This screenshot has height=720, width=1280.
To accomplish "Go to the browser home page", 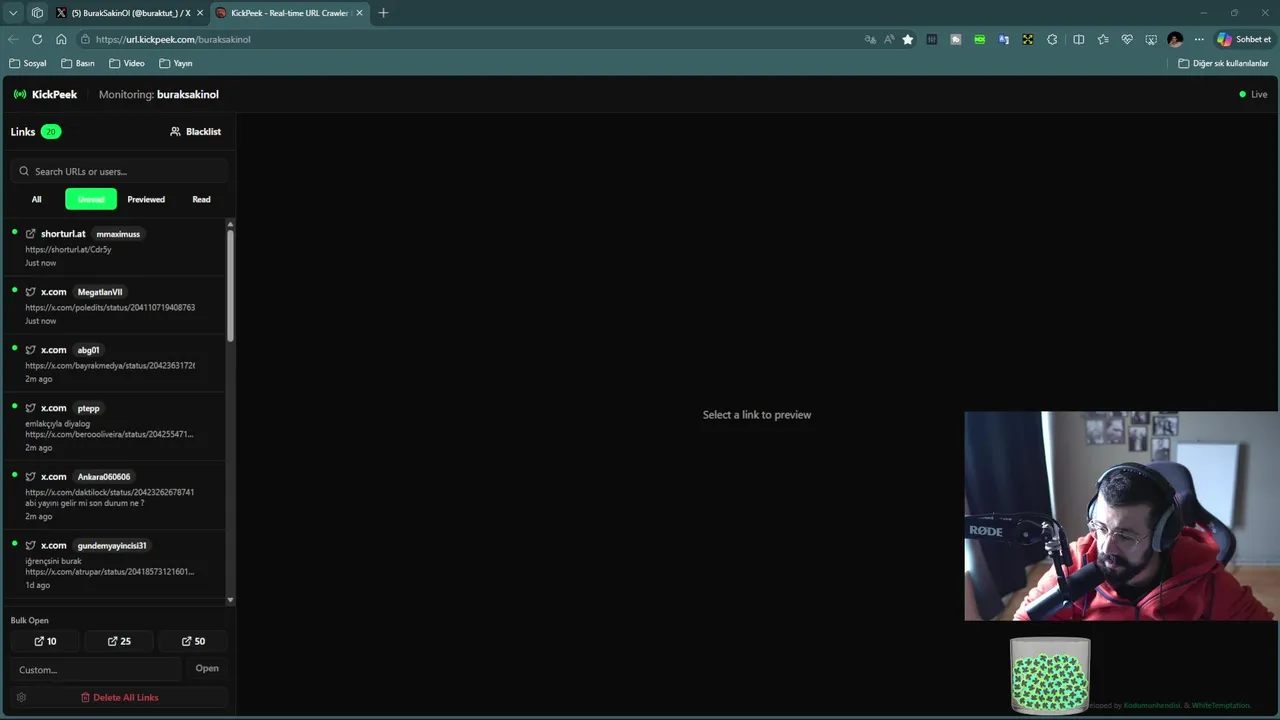I will [x=61, y=39].
